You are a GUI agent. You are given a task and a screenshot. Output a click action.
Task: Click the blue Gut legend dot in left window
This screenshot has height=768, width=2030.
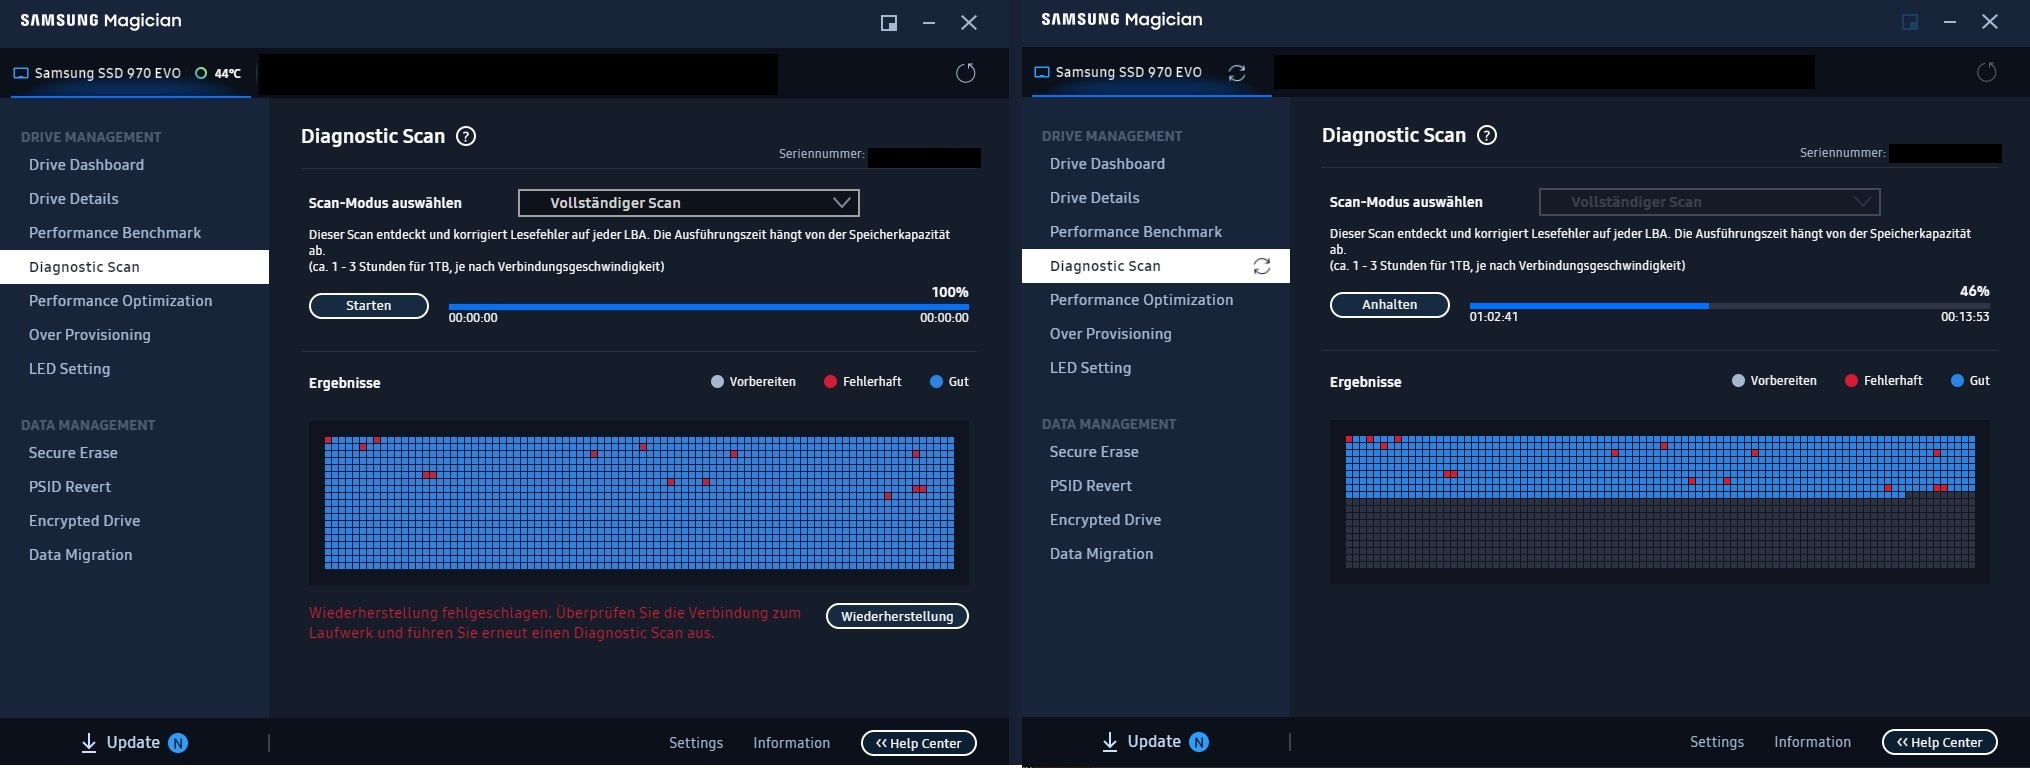(x=936, y=382)
